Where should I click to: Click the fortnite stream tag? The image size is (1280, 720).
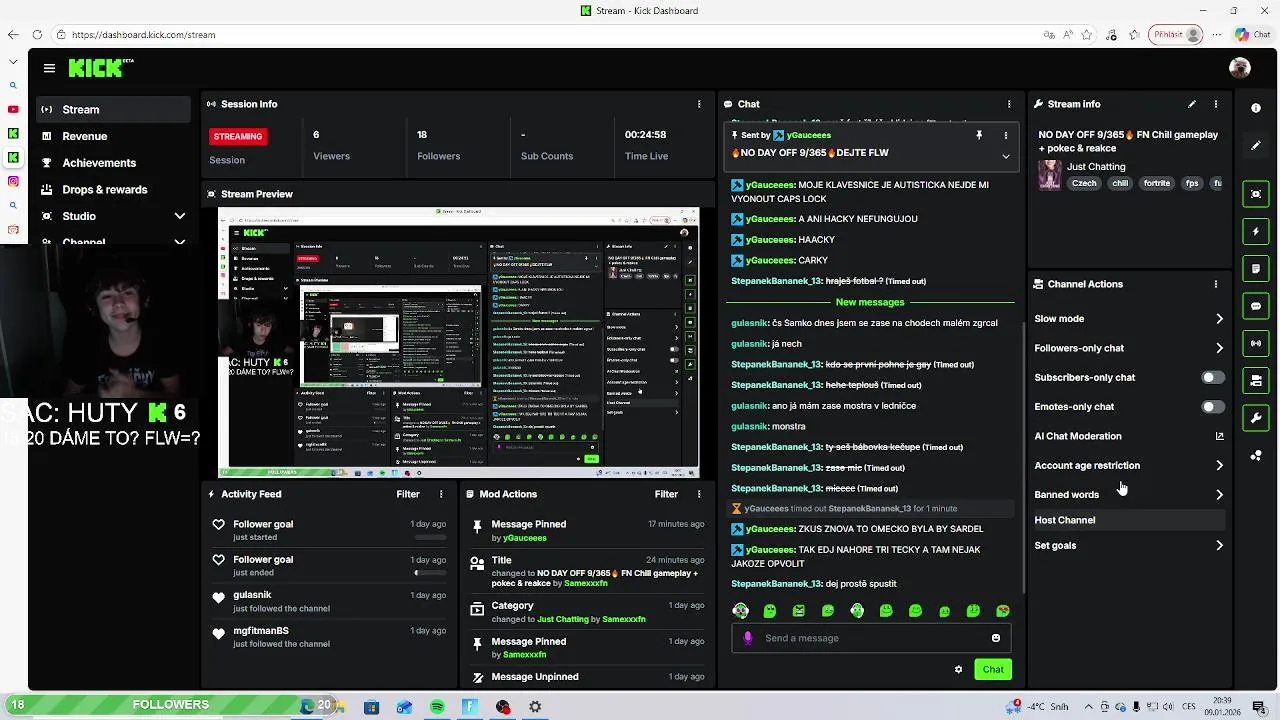(x=1157, y=184)
